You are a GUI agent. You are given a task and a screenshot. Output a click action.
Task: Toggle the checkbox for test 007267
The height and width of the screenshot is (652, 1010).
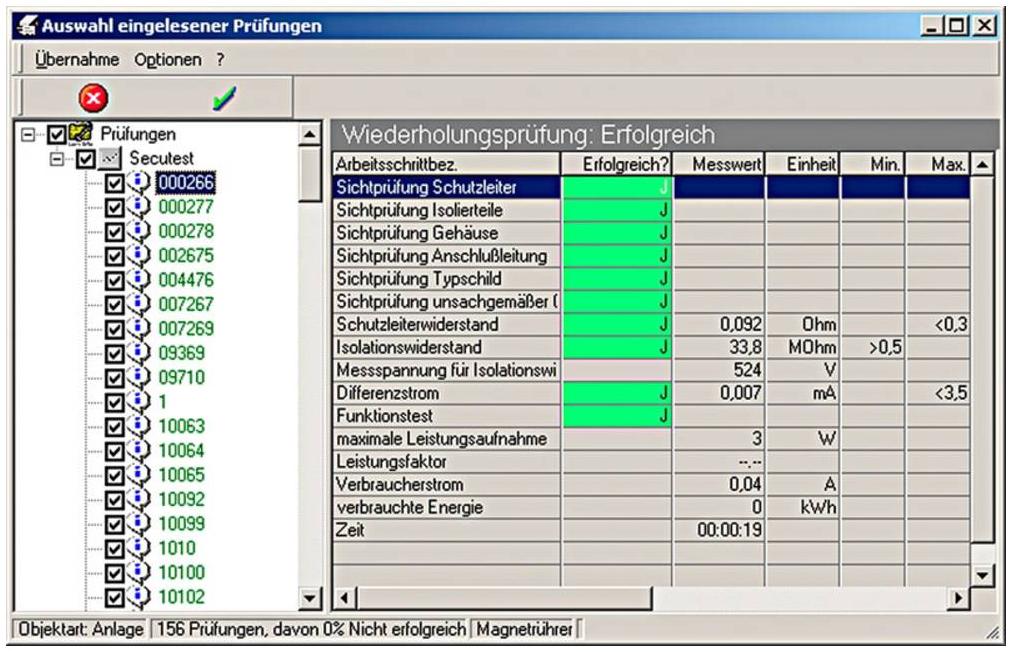pos(113,304)
